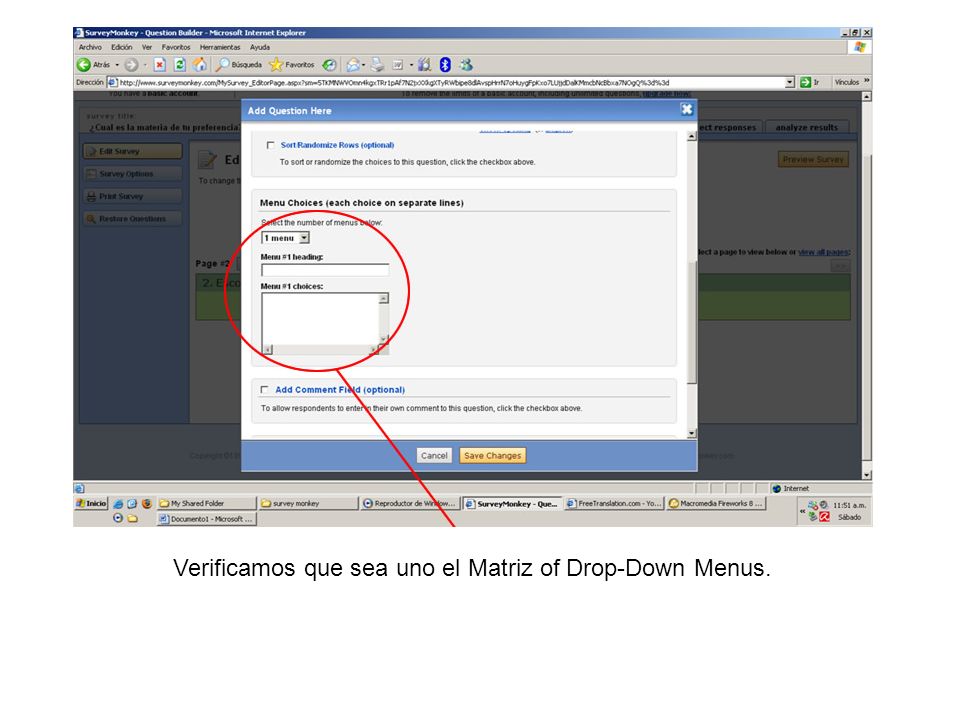Open Internet Explorer quick launch icon
960x720 pixels.
coord(118,503)
